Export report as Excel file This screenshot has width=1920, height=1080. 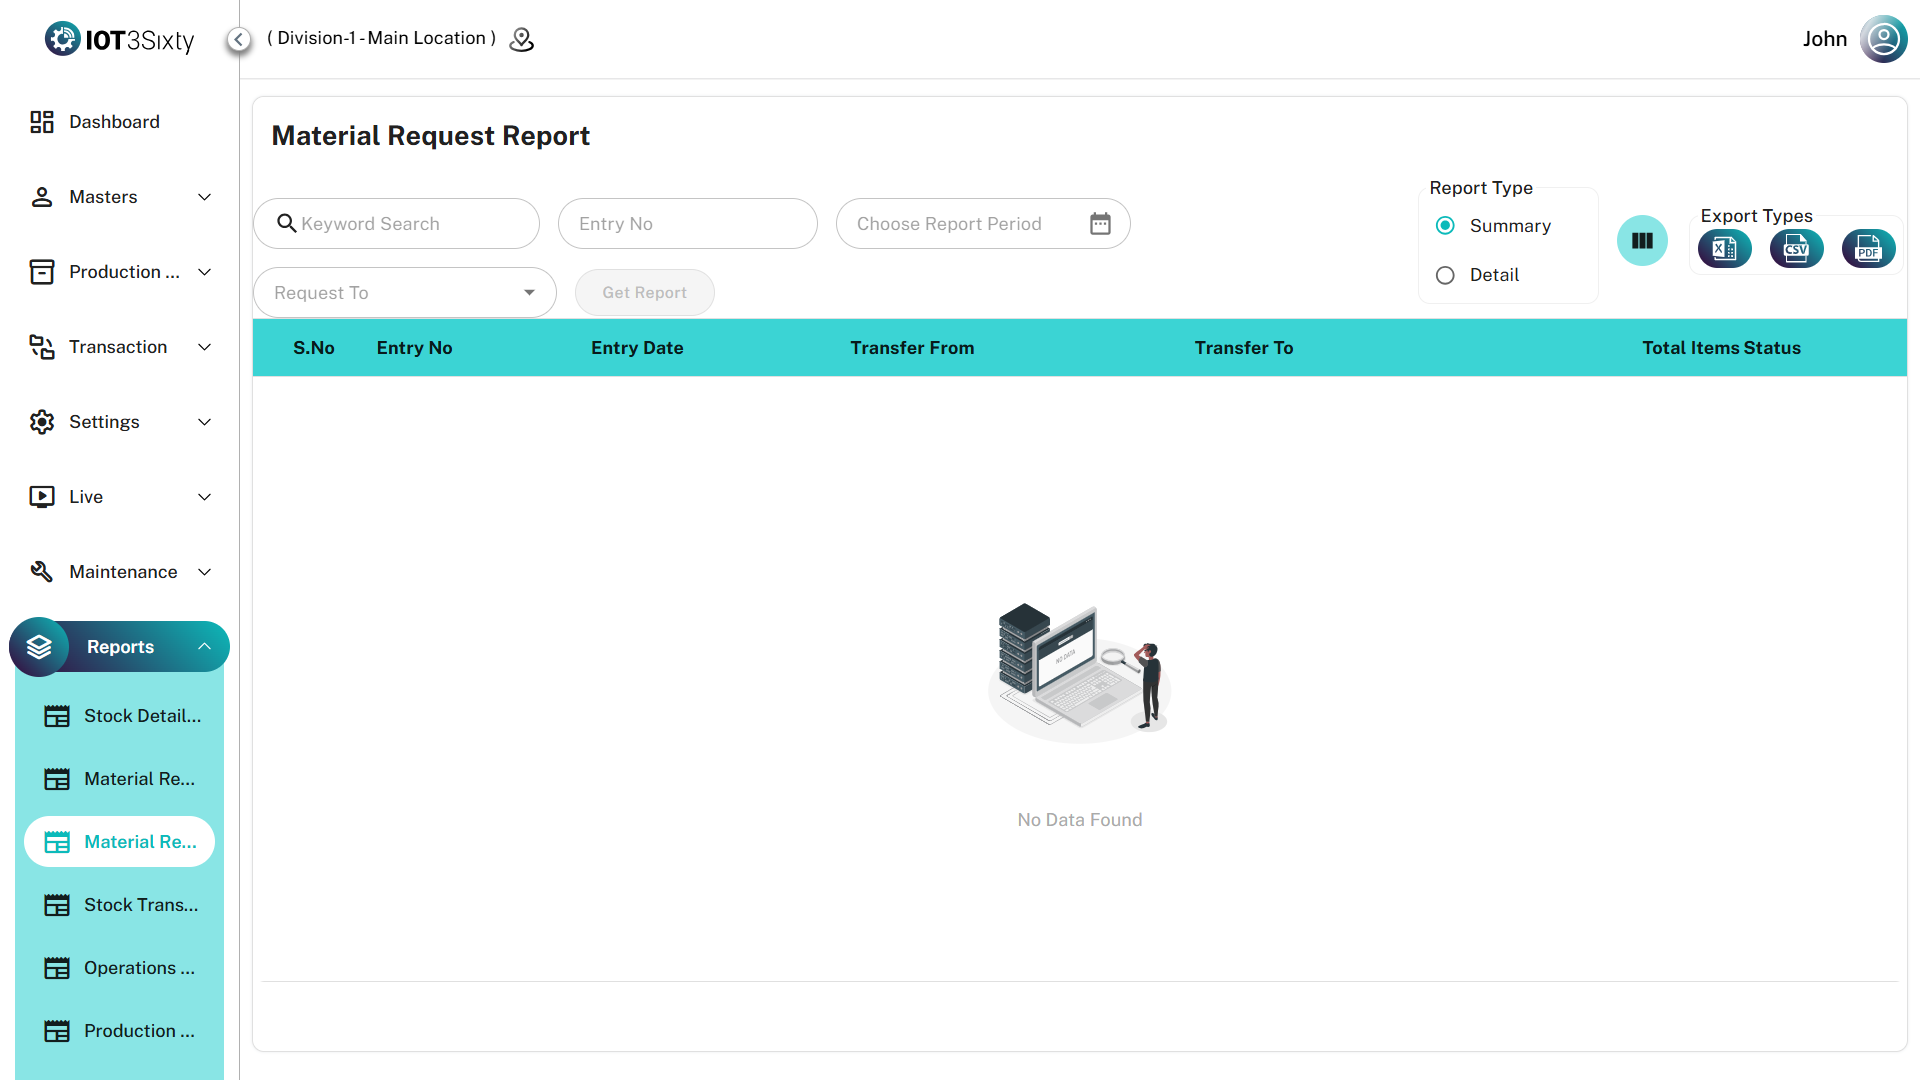(x=1724, y=249)
